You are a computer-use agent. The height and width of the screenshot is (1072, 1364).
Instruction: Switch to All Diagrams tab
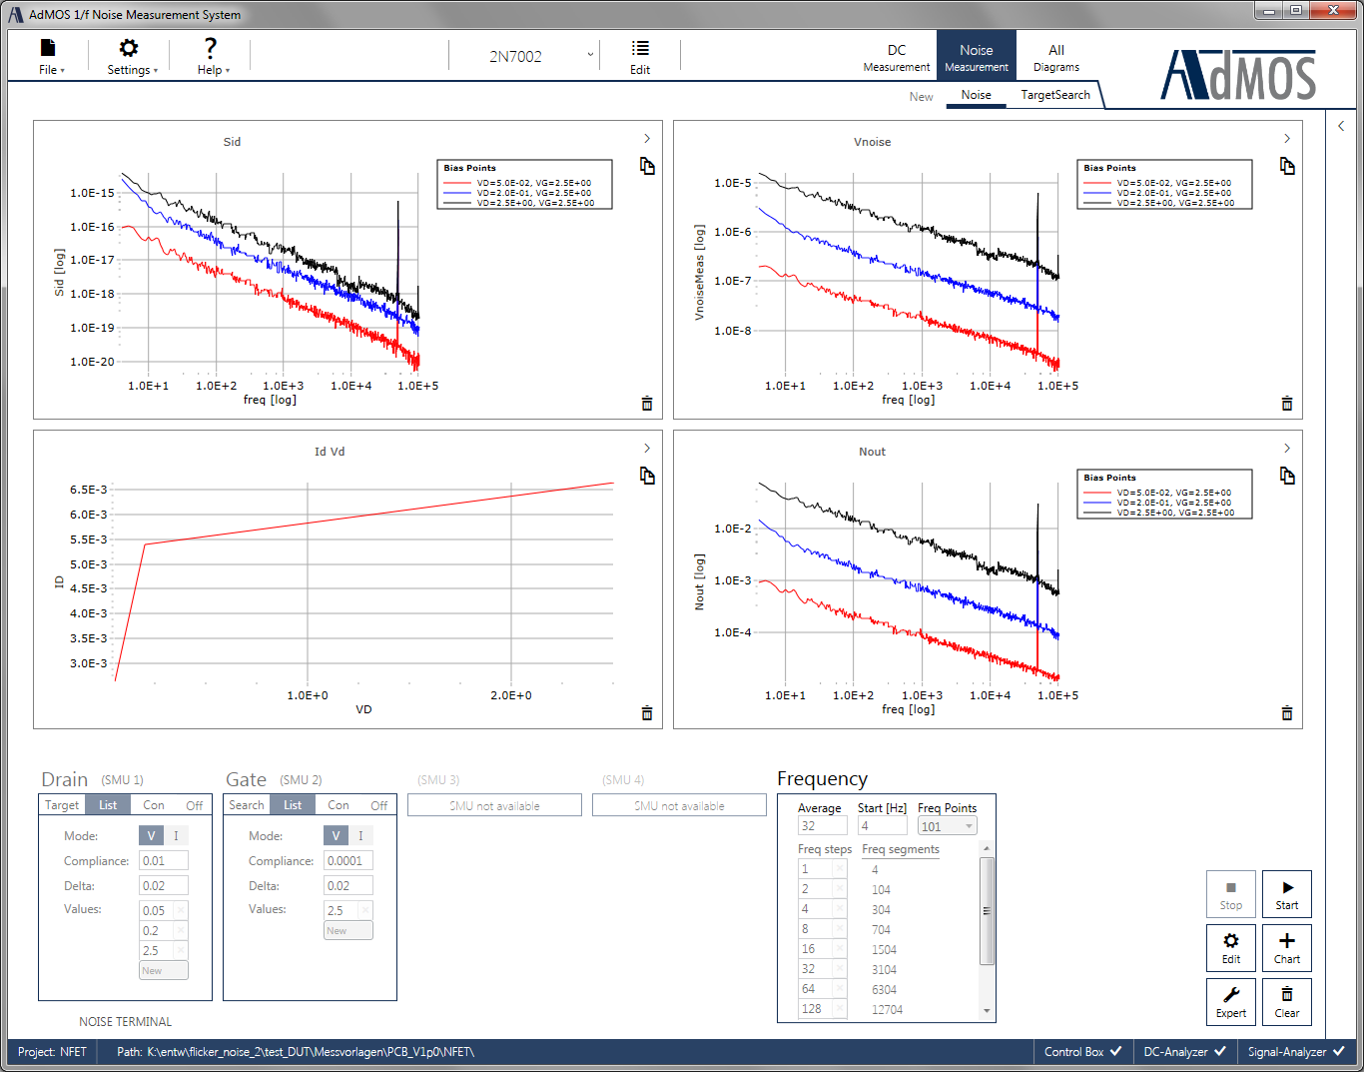1057,57
